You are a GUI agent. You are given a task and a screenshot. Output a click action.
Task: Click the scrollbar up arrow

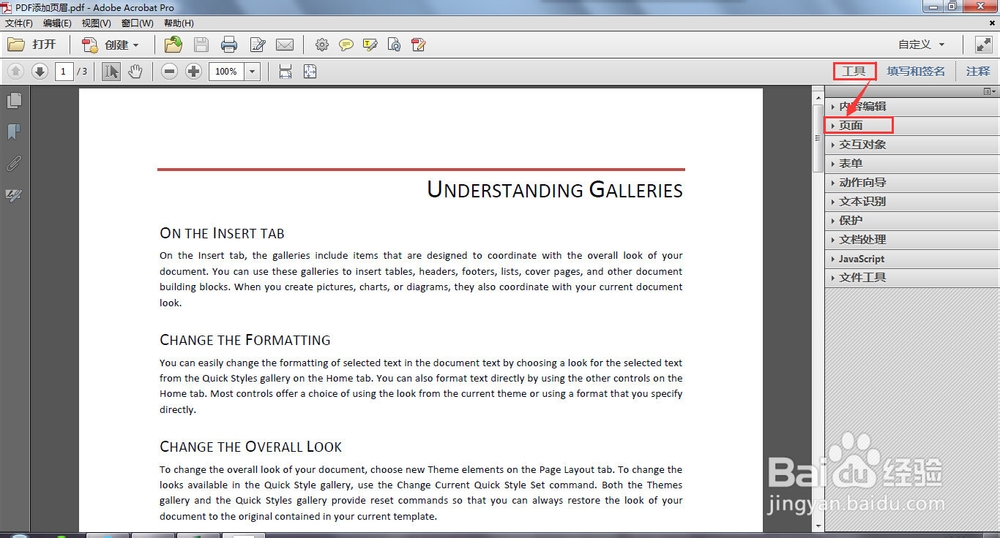pos(818,98)
